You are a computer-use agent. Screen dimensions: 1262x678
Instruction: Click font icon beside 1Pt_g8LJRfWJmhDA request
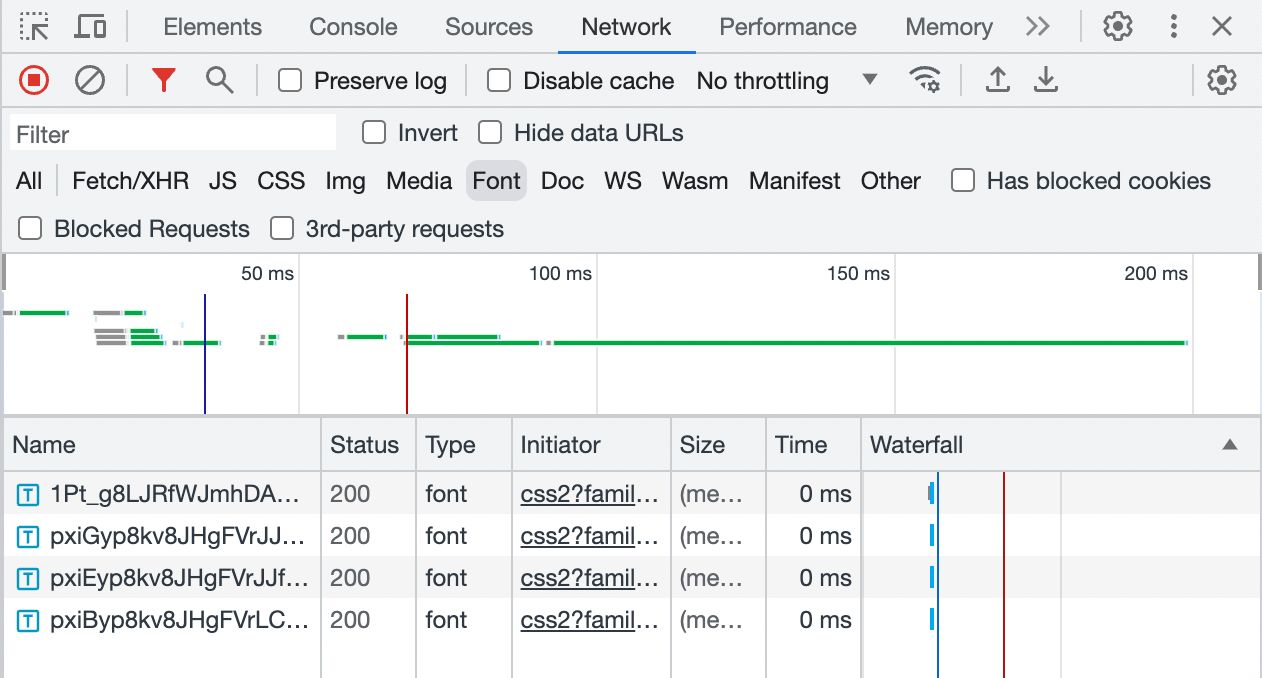click(x=28, y=494)
